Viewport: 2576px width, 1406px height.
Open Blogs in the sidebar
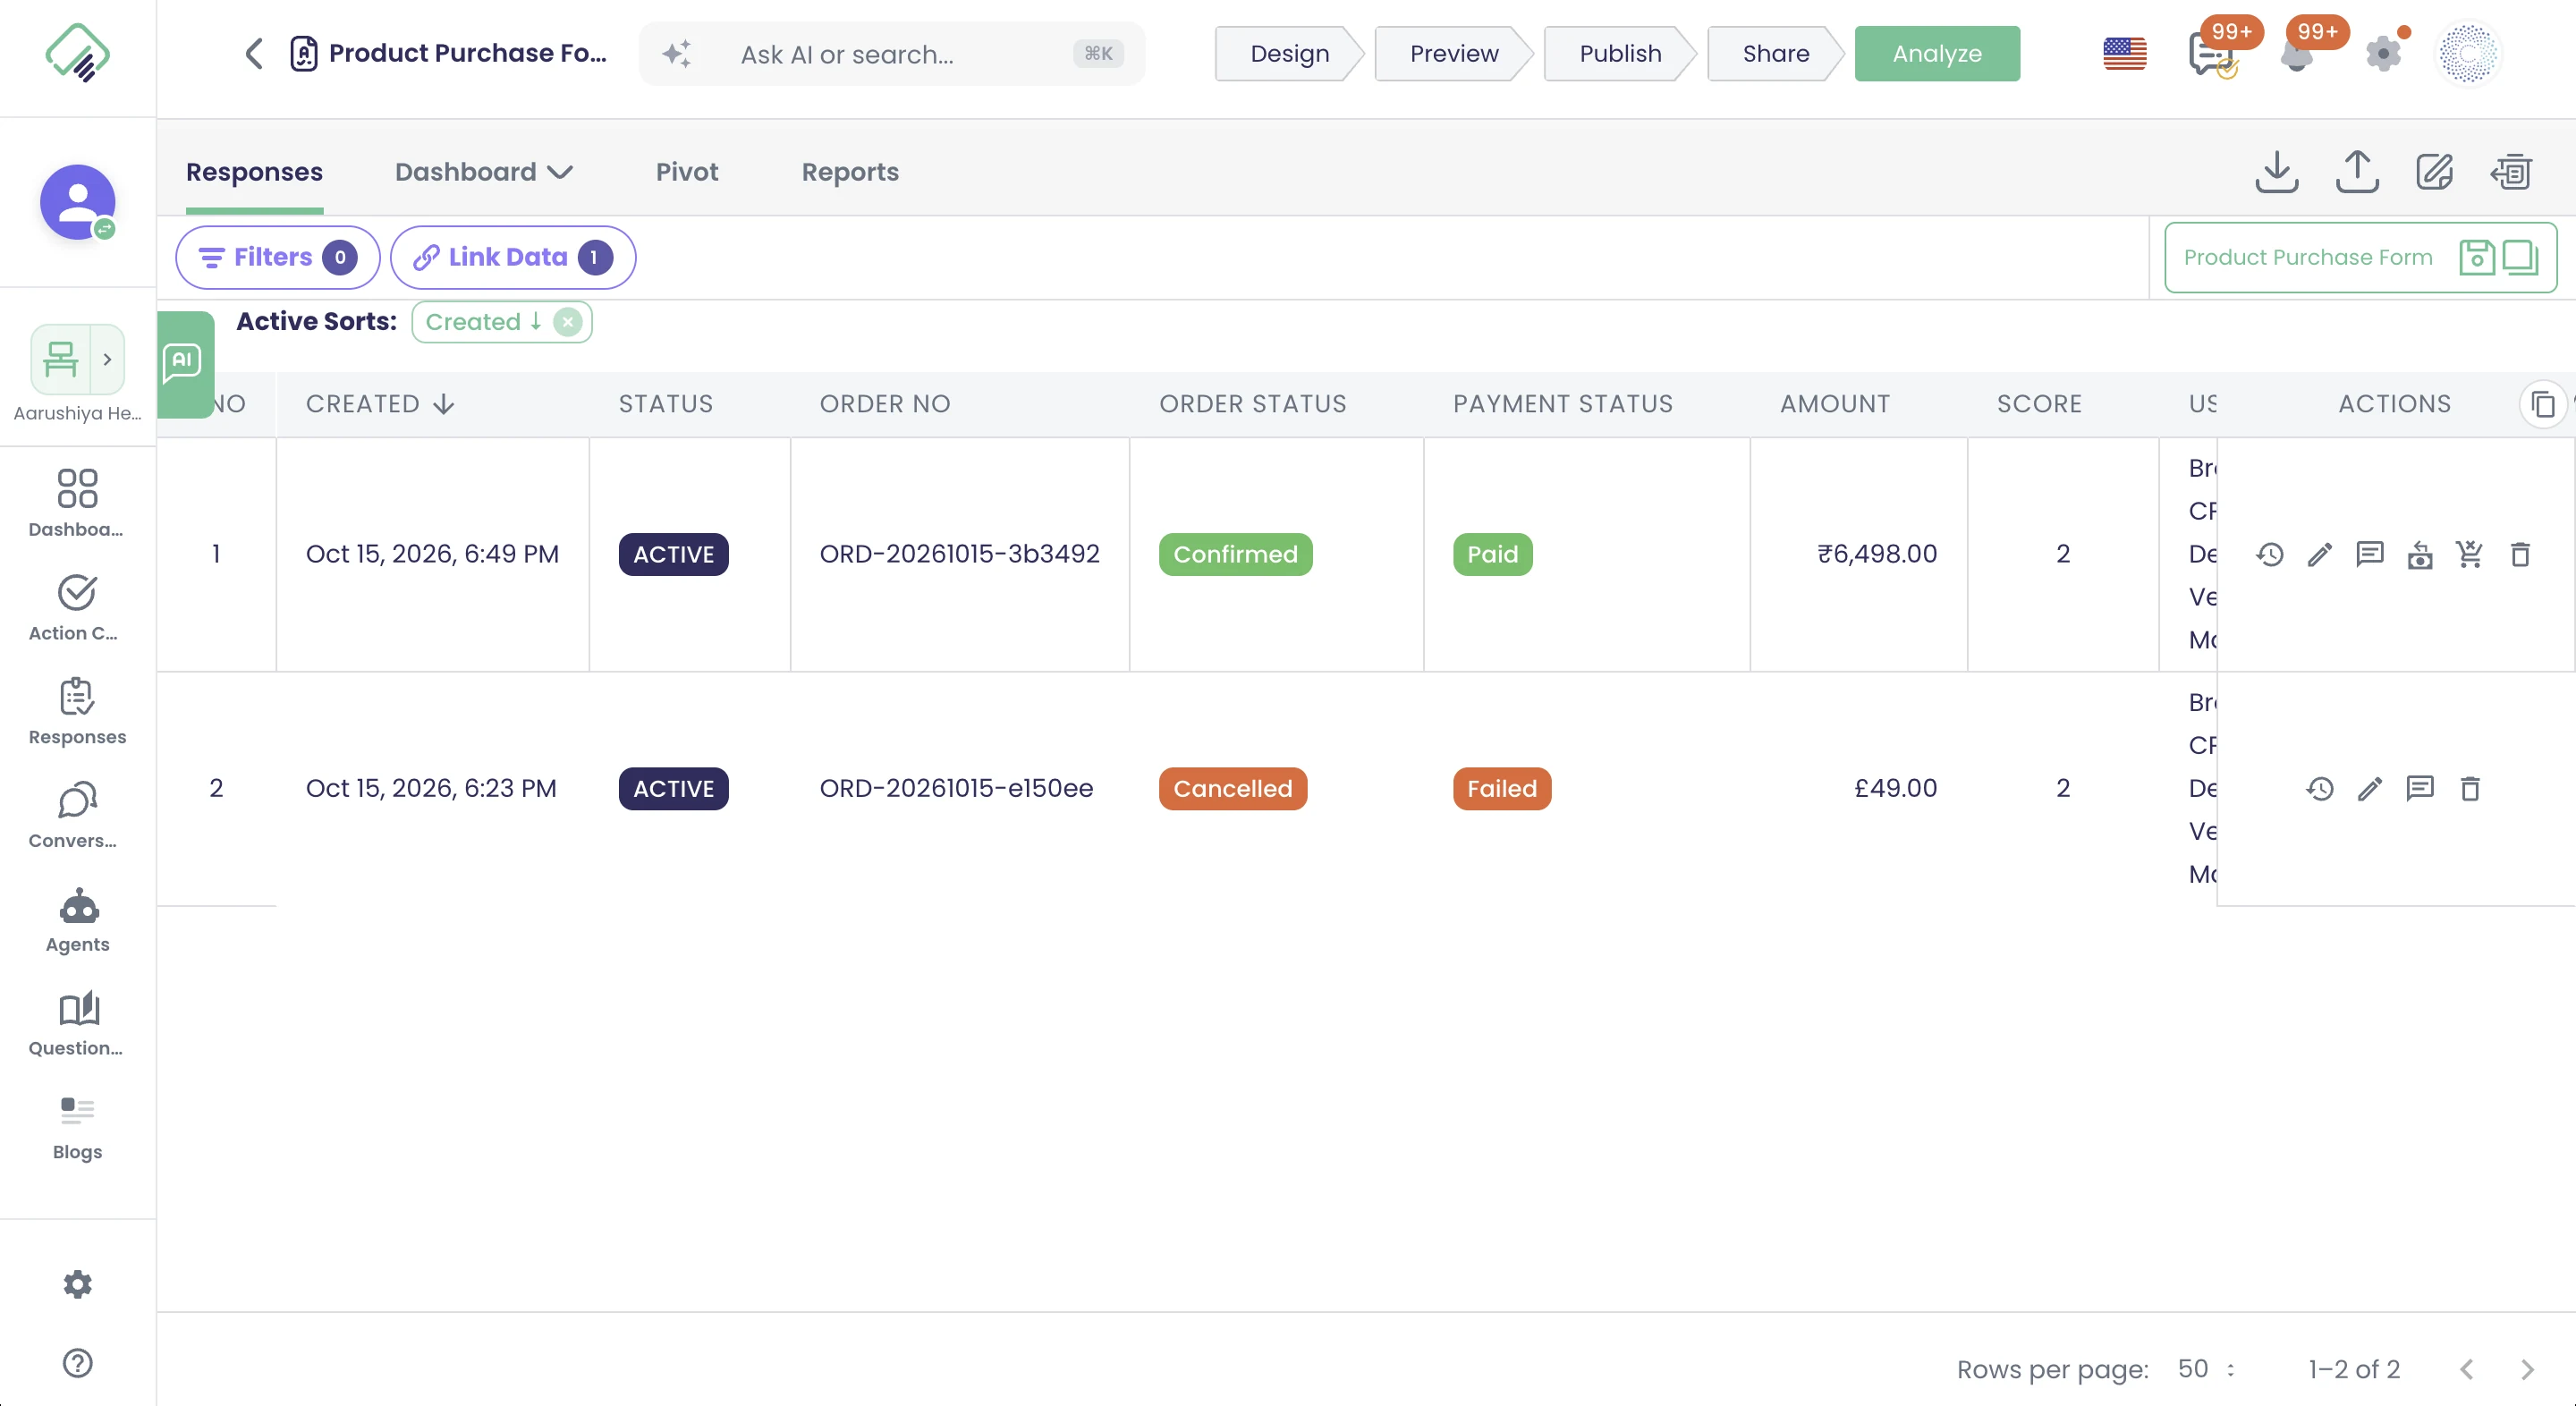[78, 1128]
